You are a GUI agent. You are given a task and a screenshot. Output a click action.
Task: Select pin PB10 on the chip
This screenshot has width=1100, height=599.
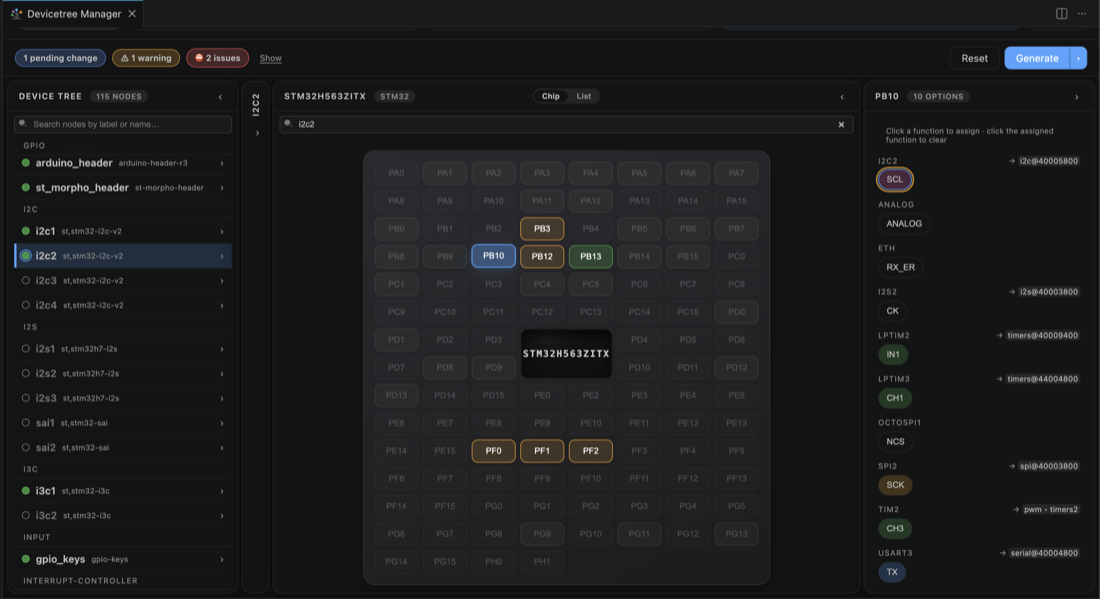pyautogui.click(x=493, y=256)
